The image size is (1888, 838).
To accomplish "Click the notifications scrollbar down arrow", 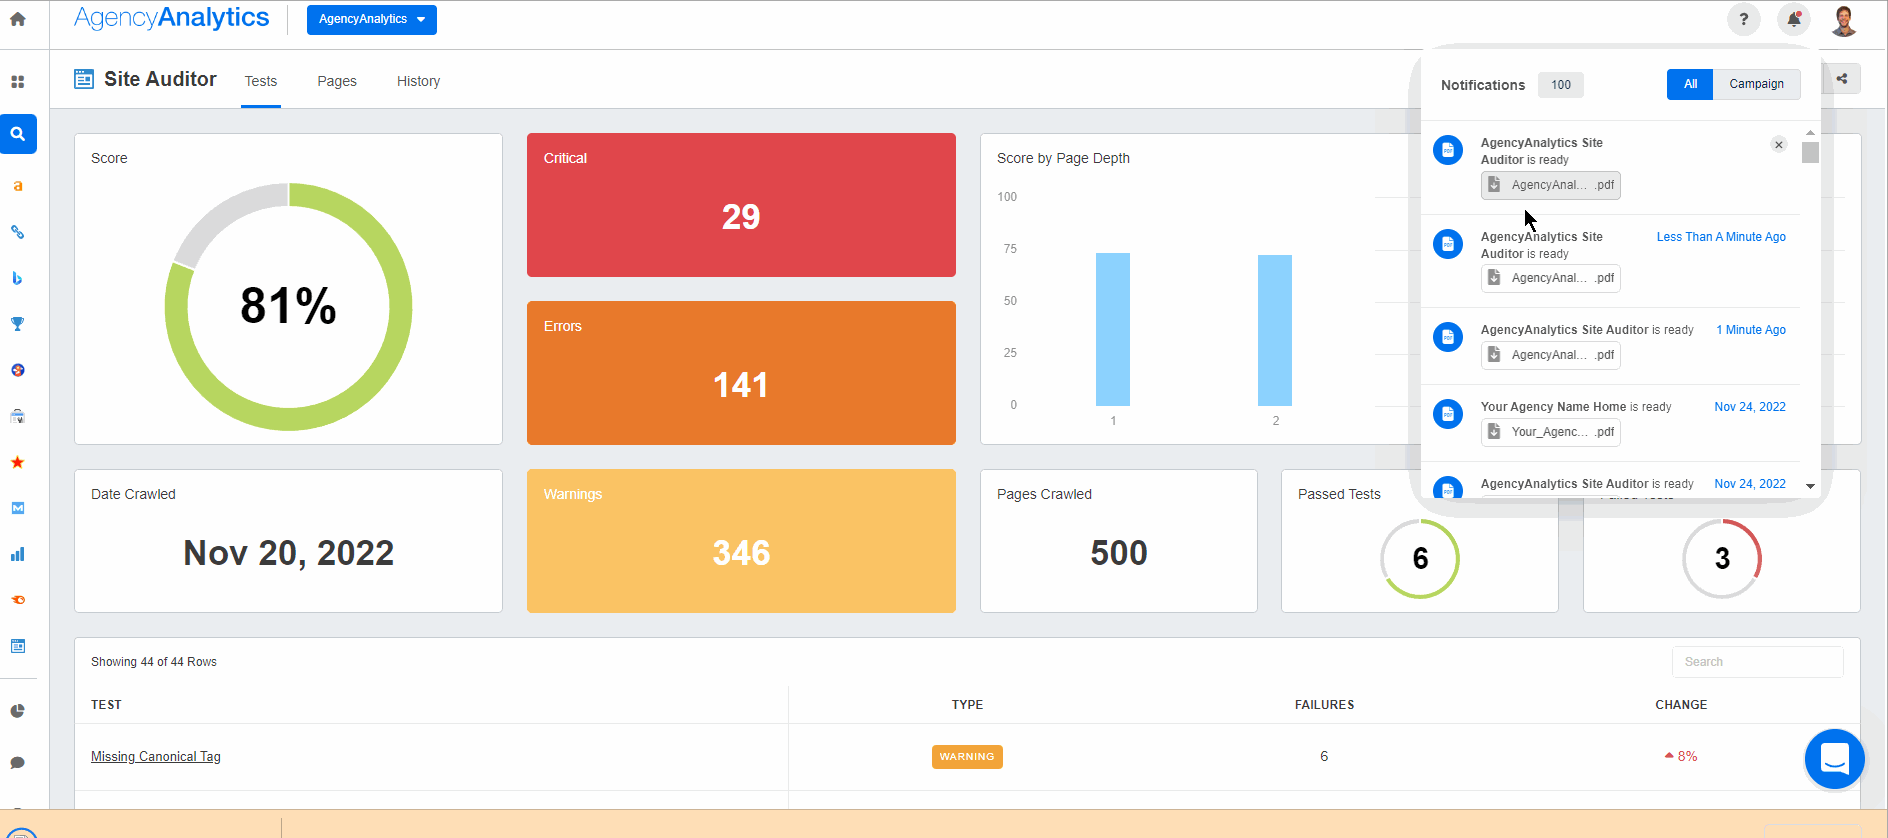I will [1810, 486].
